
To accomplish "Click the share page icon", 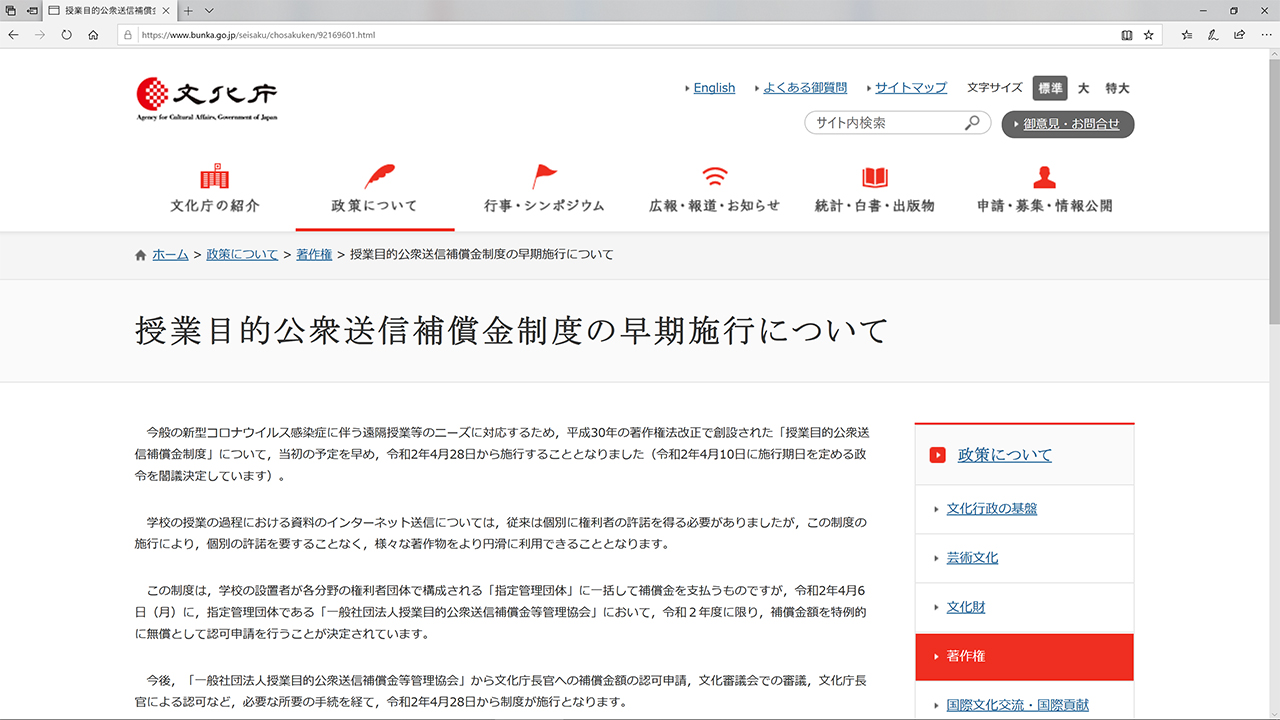I will coord(1239,34).
